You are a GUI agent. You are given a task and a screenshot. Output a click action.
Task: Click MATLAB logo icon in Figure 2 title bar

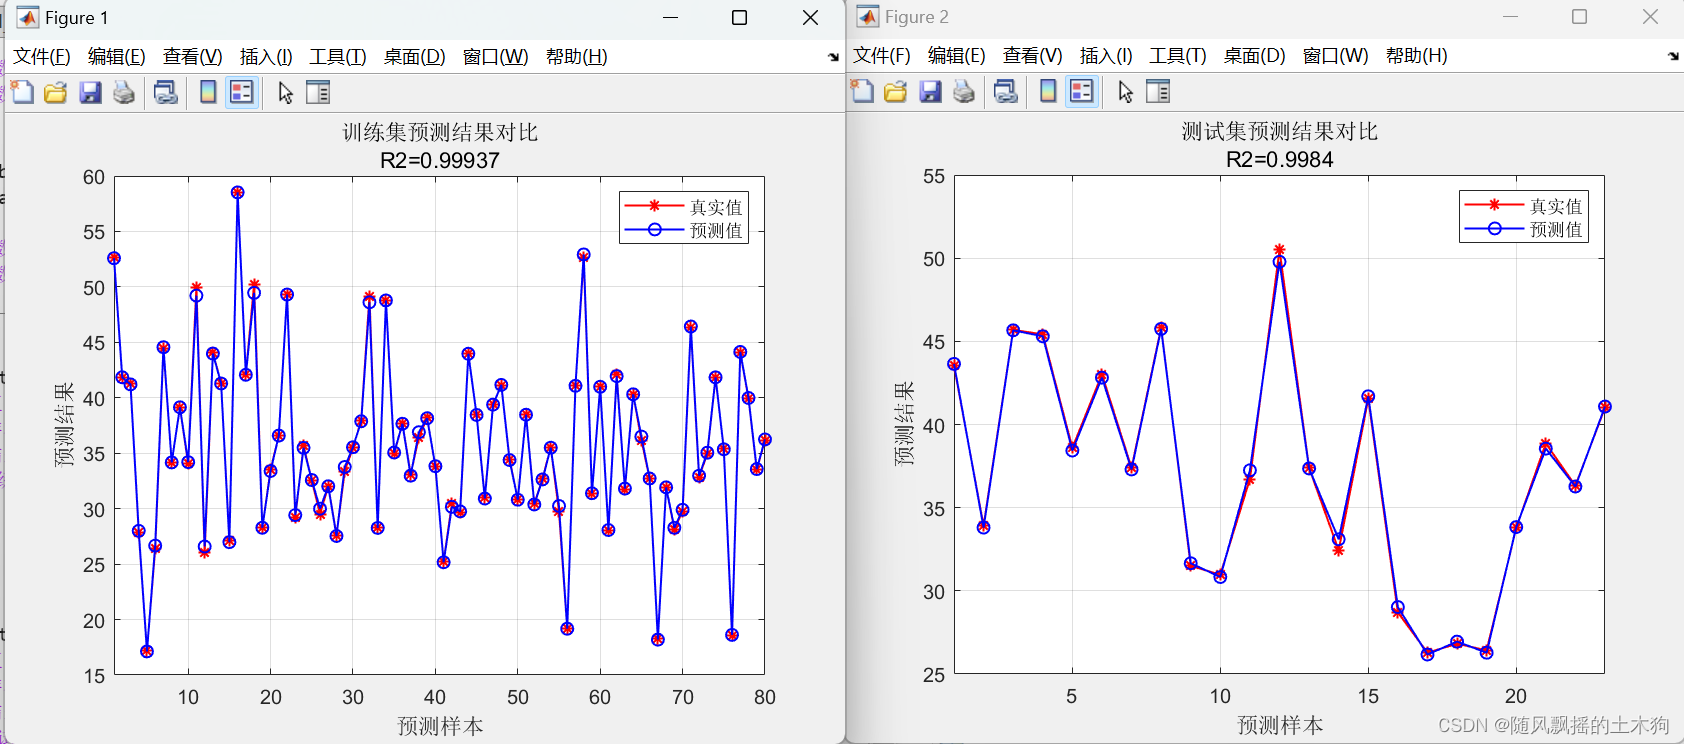[x=868, y=17]
